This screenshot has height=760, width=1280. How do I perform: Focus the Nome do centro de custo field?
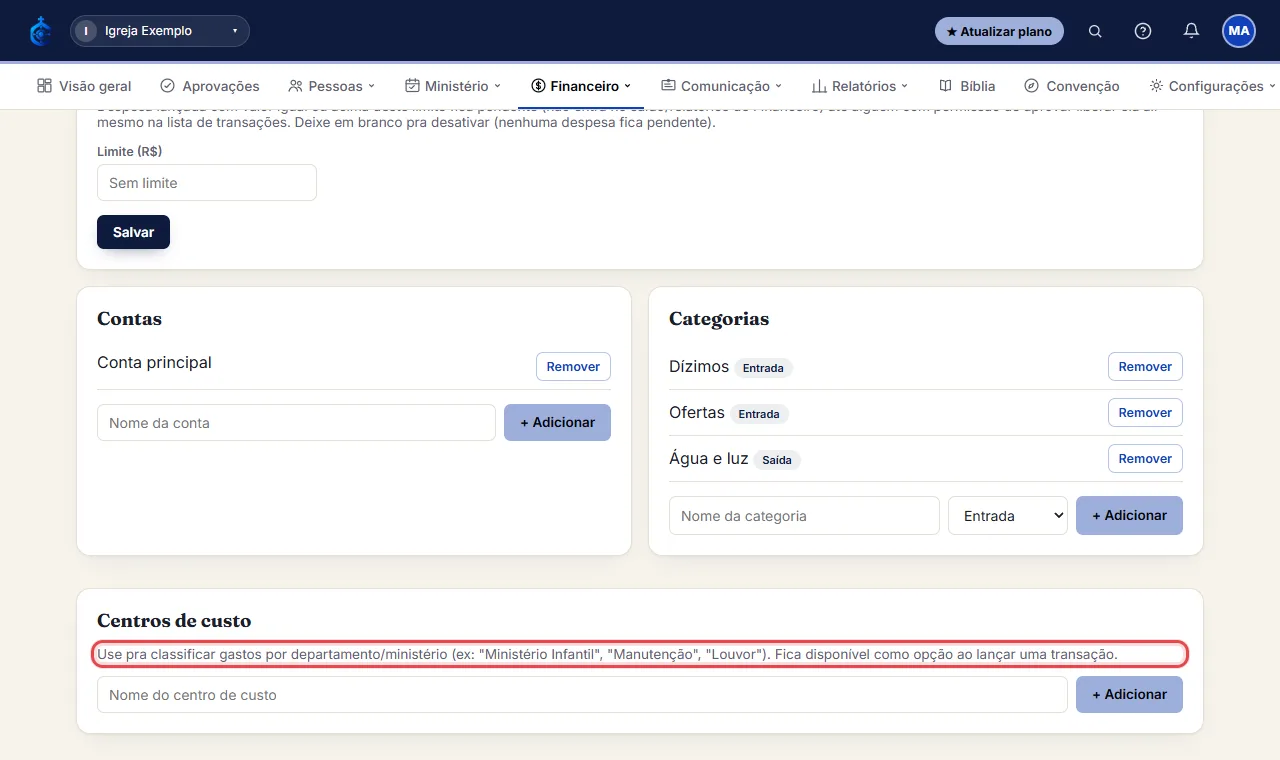pos(582,695)
